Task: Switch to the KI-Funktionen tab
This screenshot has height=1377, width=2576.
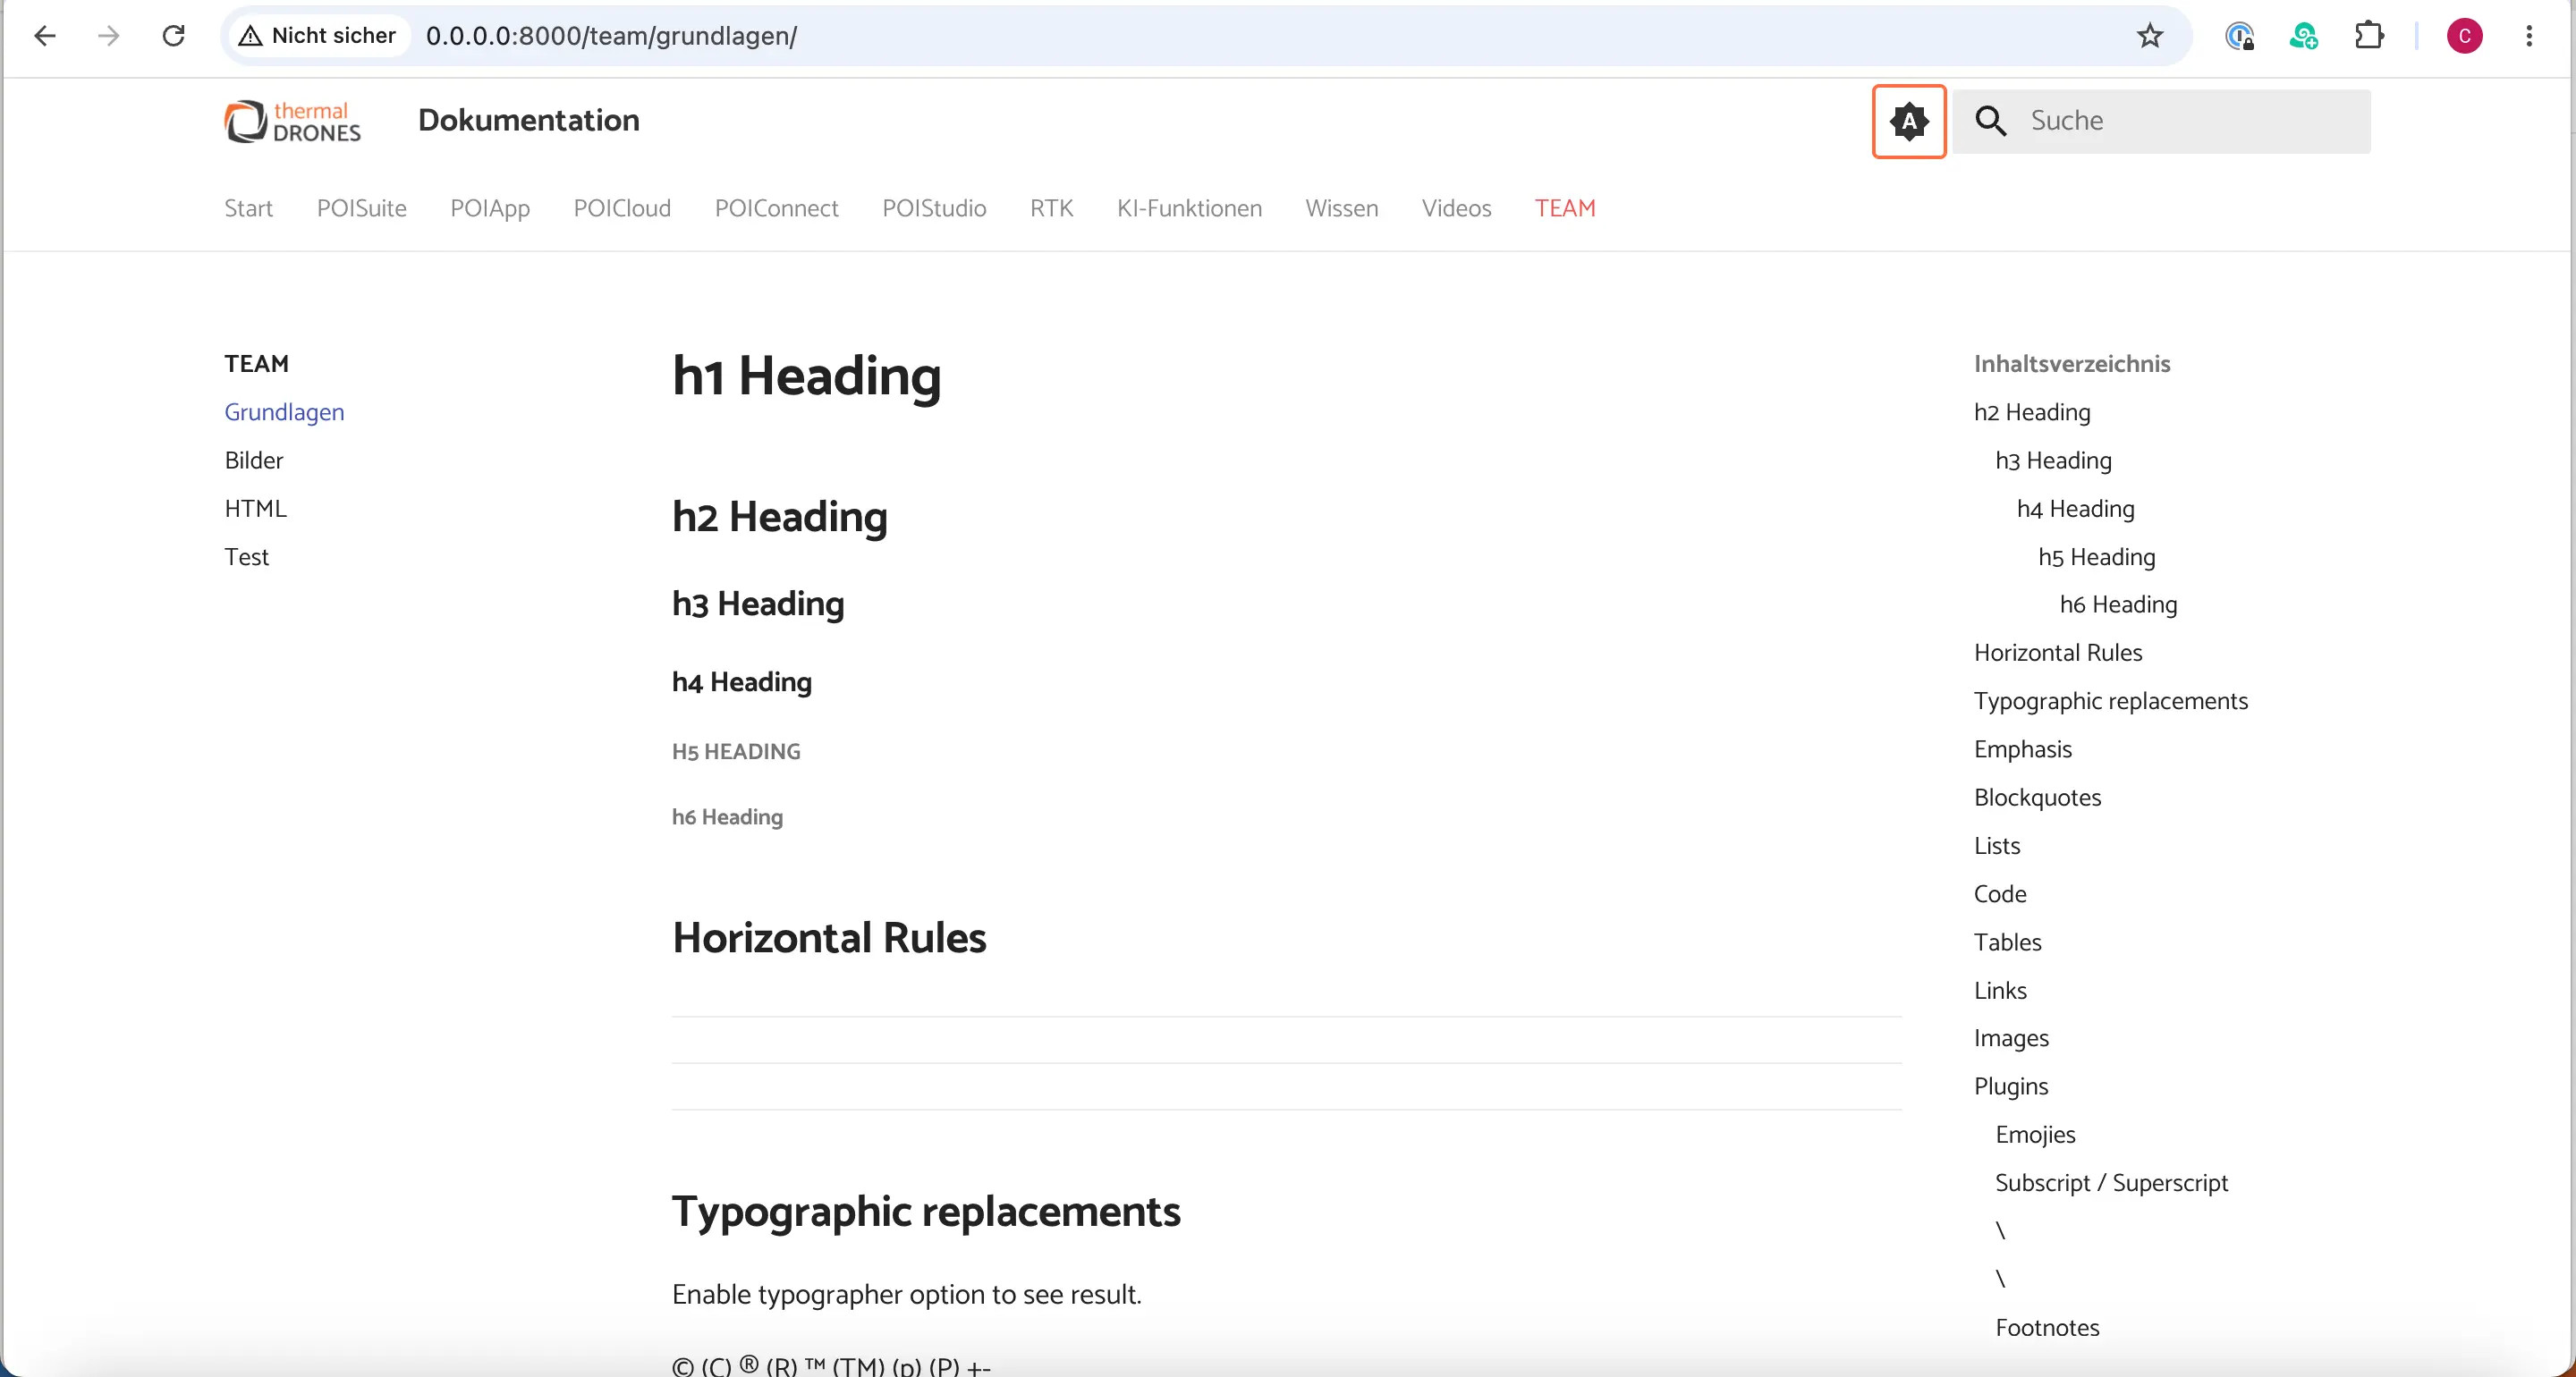Action: 1189,208
